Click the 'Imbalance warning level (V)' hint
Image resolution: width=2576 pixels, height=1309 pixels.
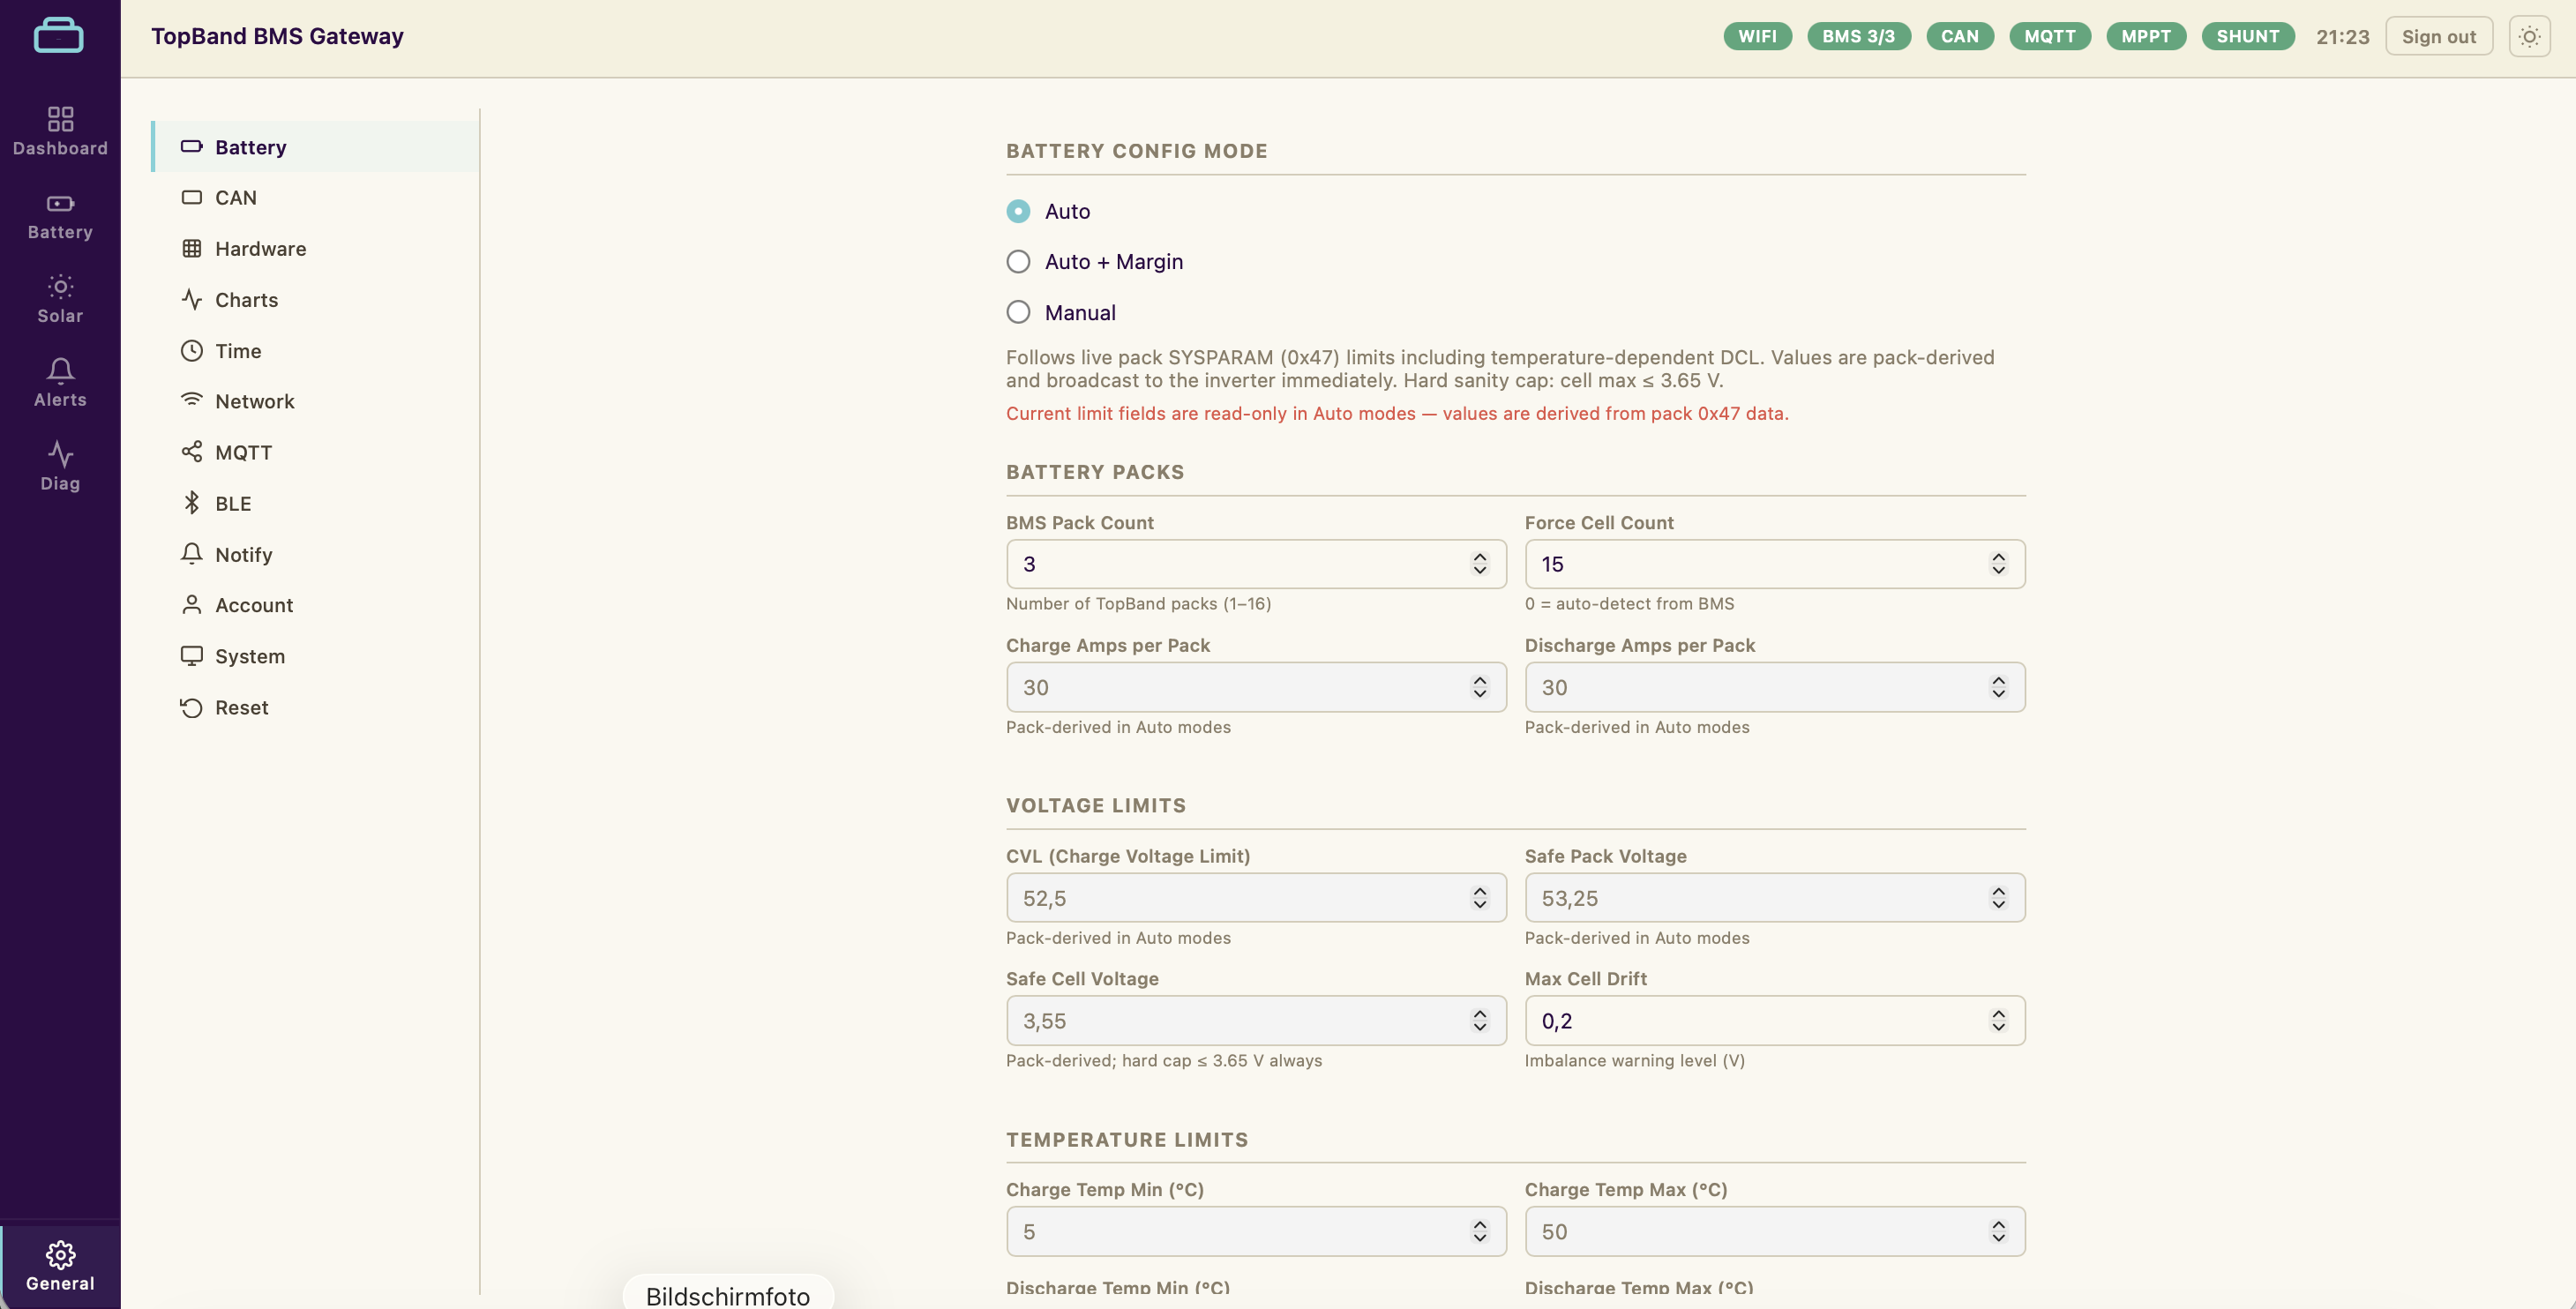pos(1634,1061)
